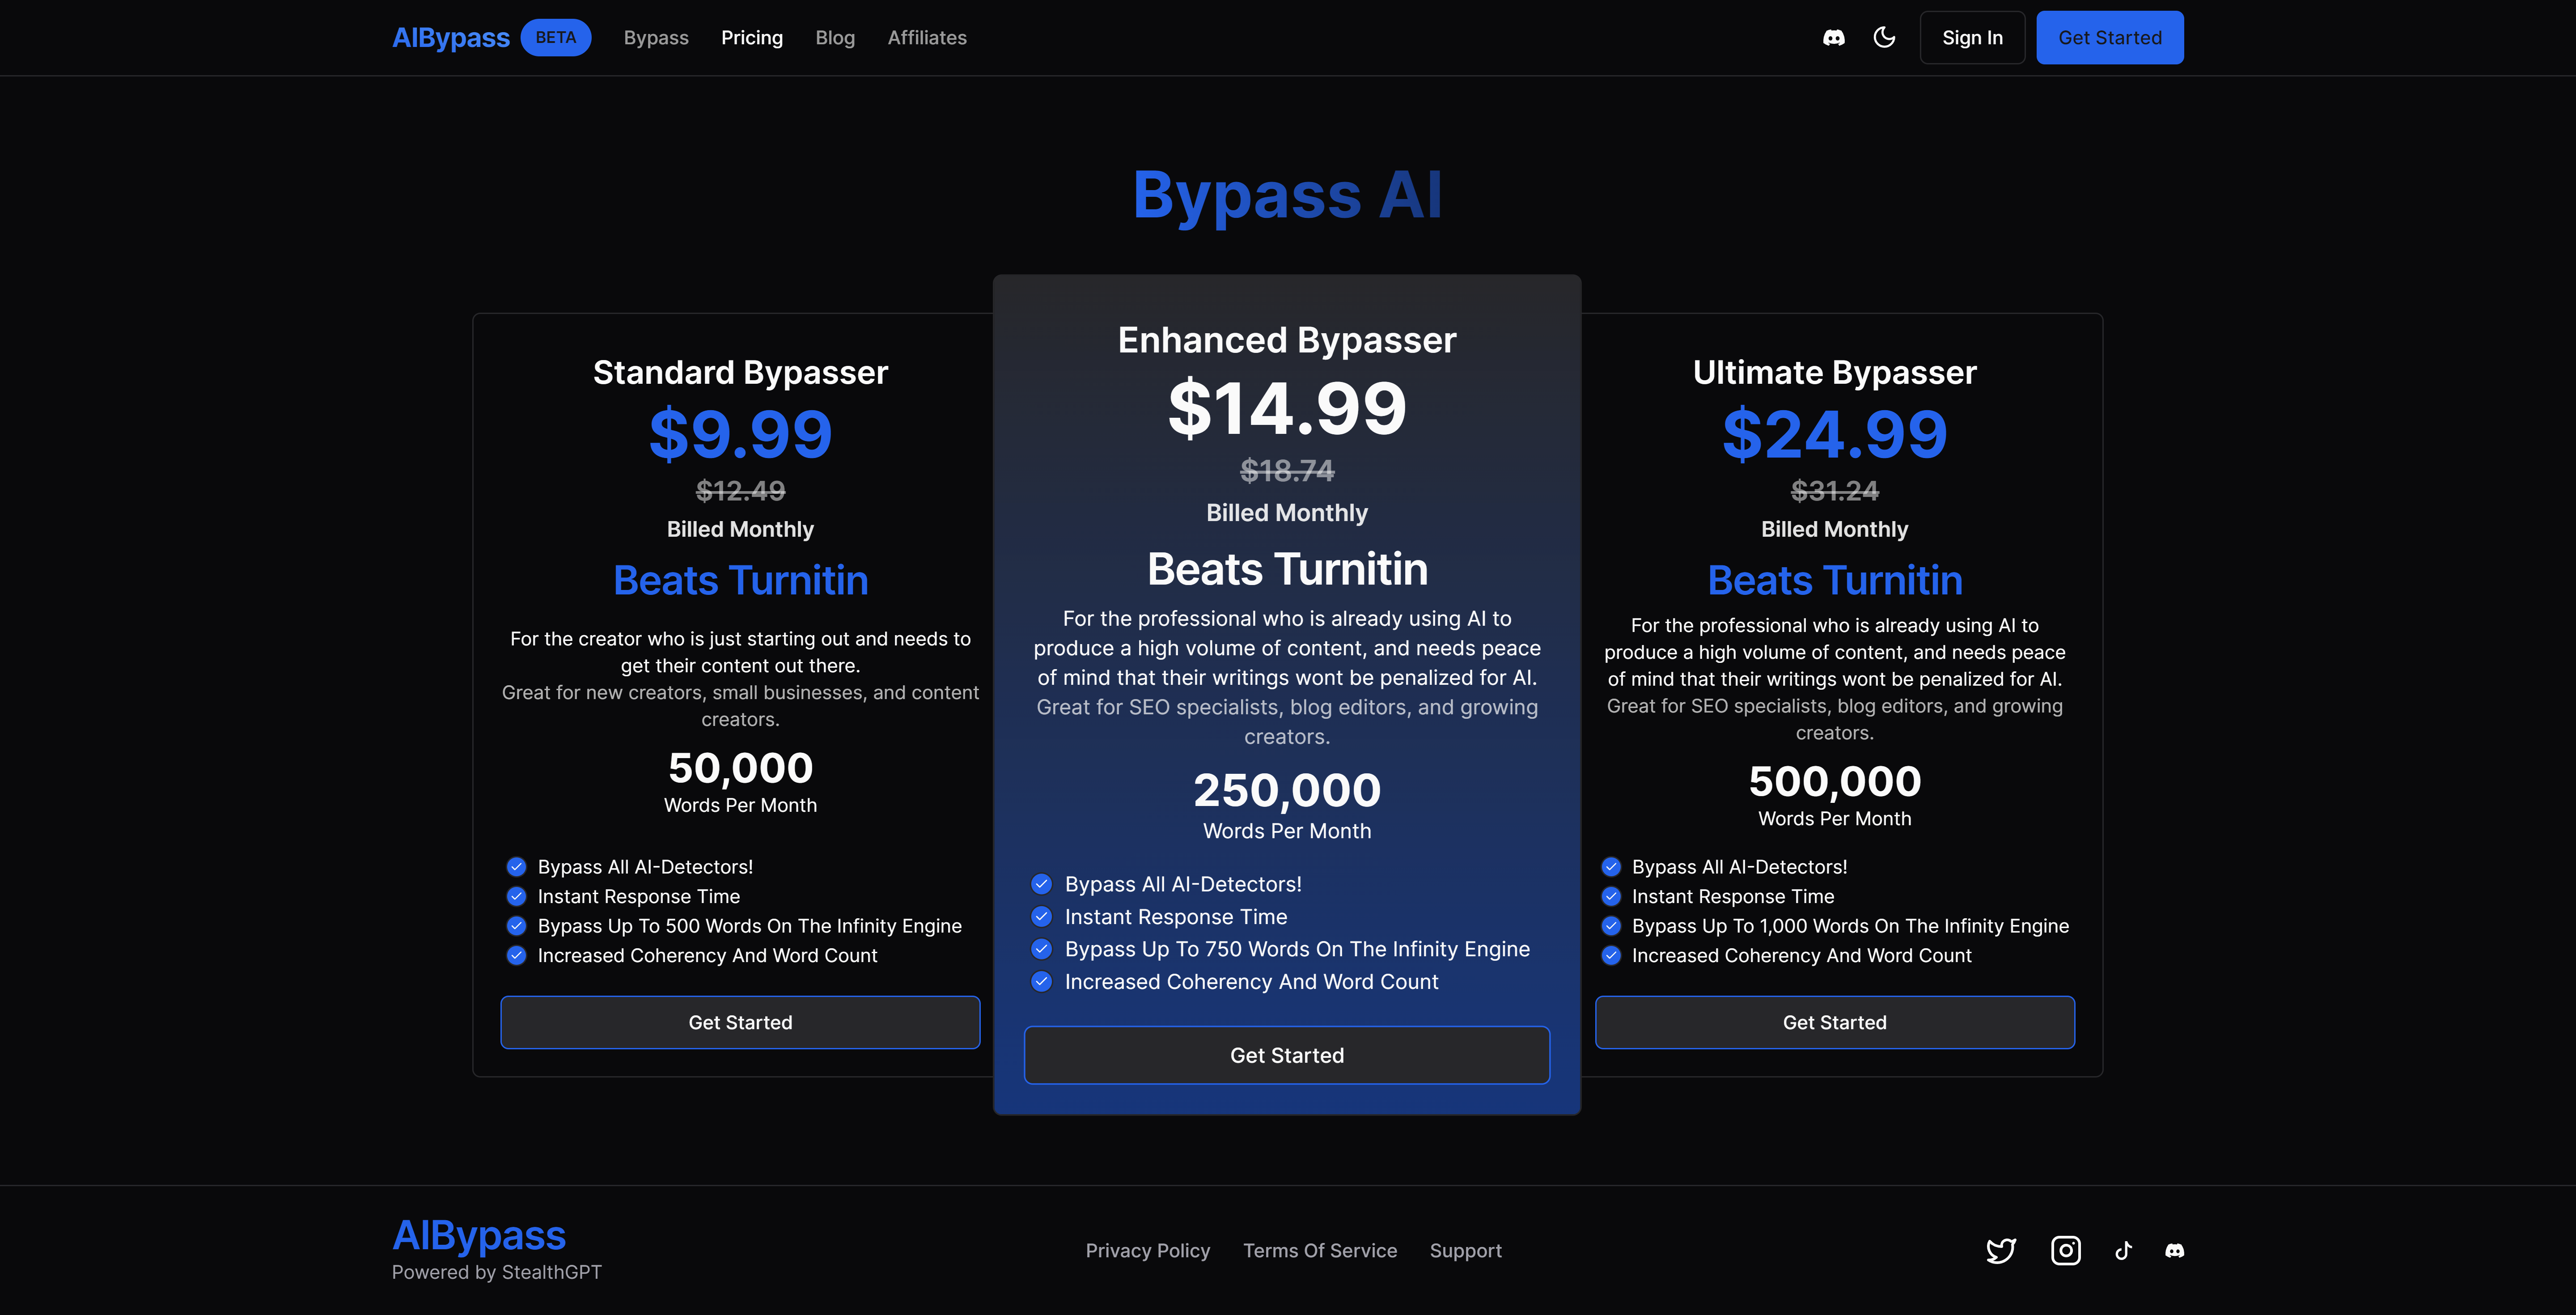Open the Instagram icon in the footer
Image resolution: width=2576 pixels, height=1315 pixels.
[2066, 1250]
